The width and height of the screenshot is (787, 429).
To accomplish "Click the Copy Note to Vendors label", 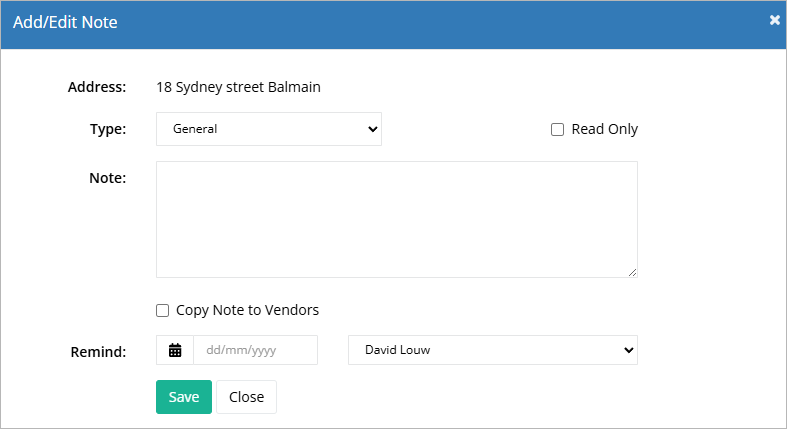I will pos(247,311).
